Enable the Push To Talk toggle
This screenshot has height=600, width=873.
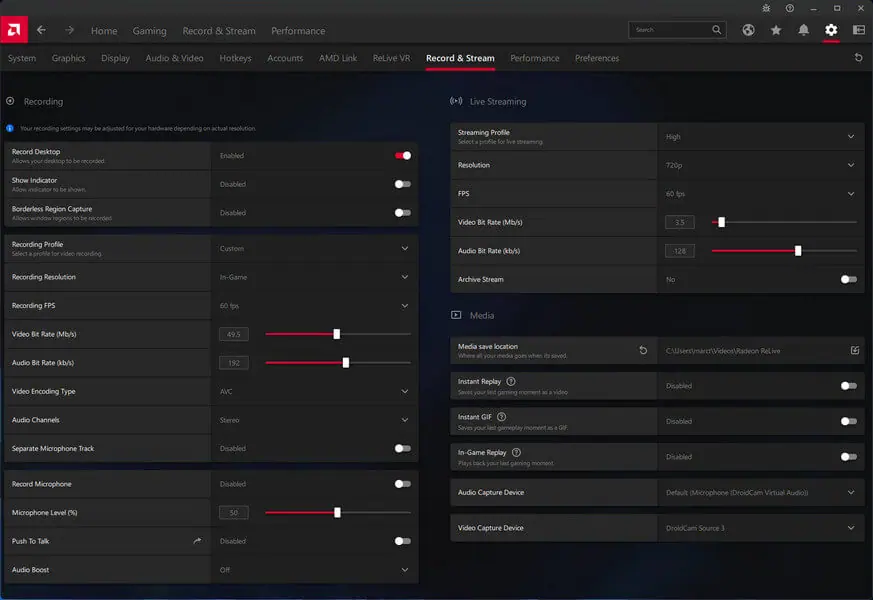tap(403, 540)
